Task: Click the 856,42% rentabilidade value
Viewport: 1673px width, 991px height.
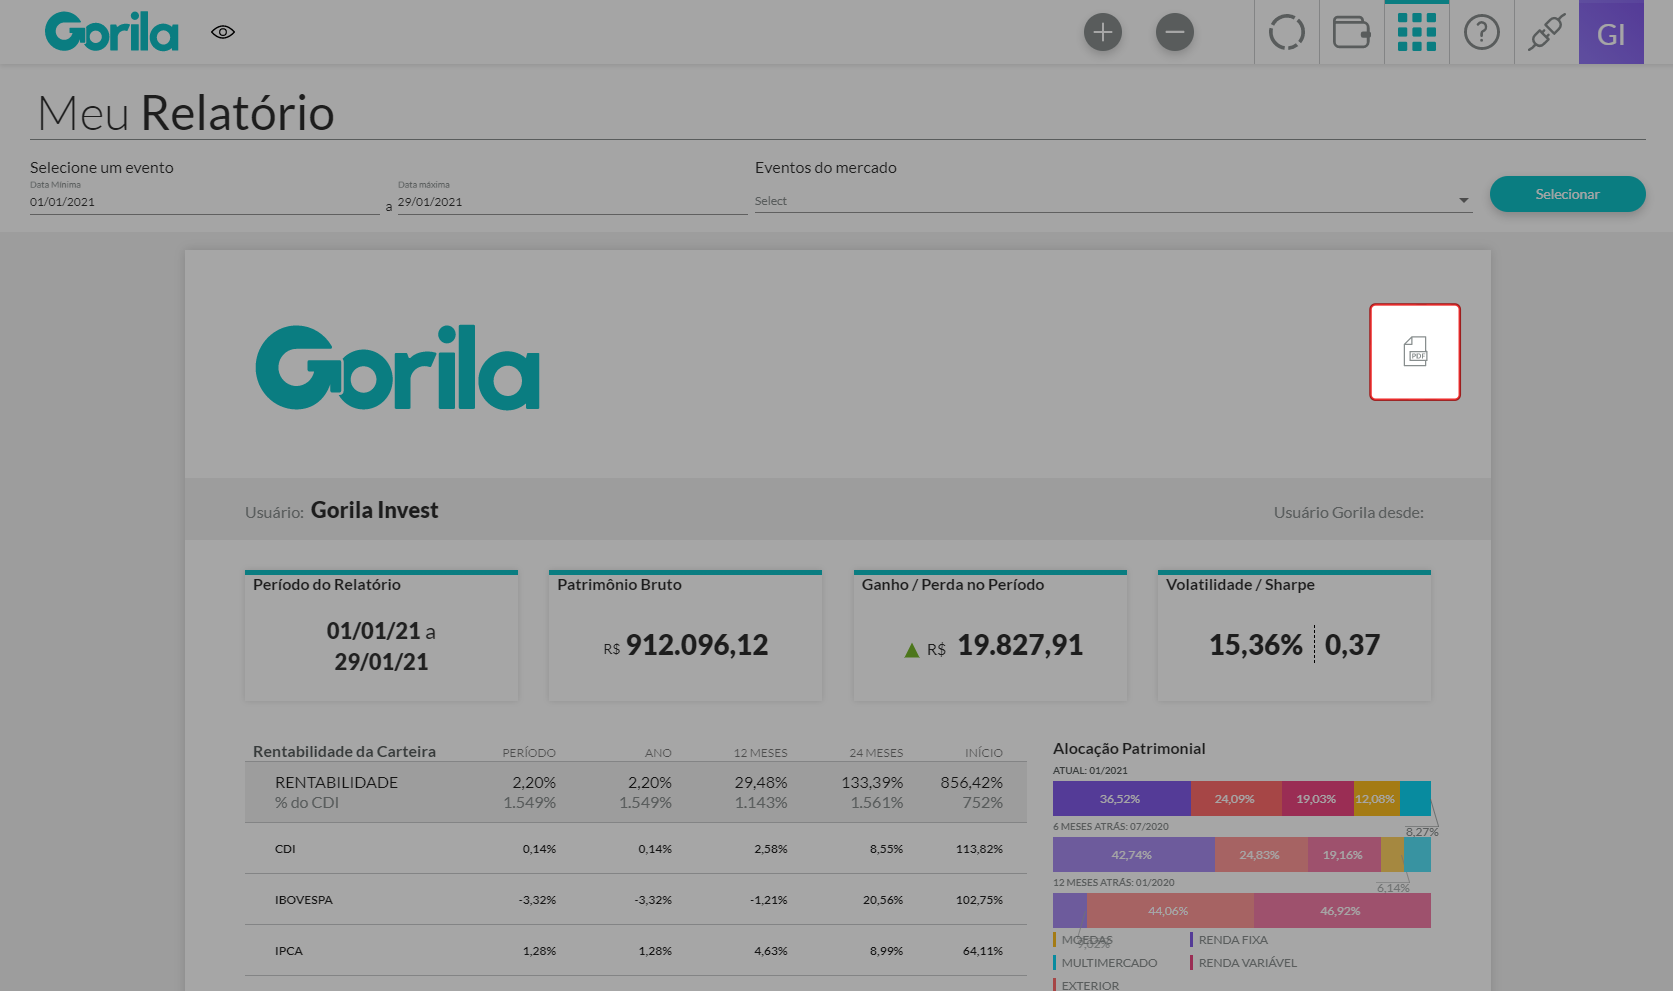Action: (971, 782)
